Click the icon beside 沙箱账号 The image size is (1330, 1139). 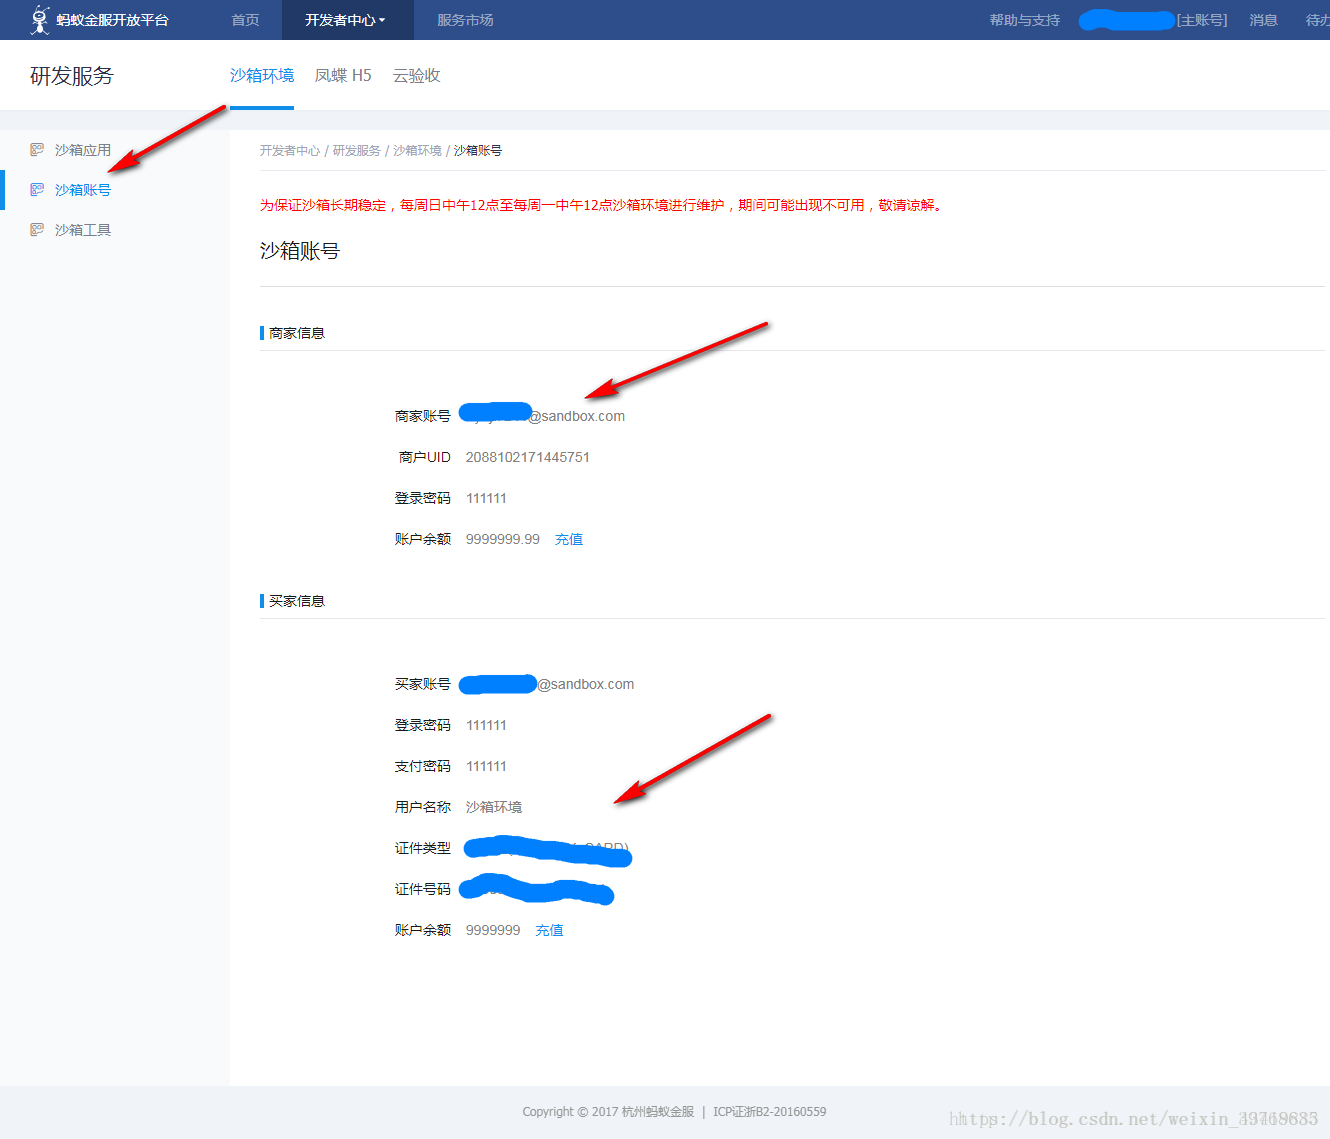tap(37, 190)
